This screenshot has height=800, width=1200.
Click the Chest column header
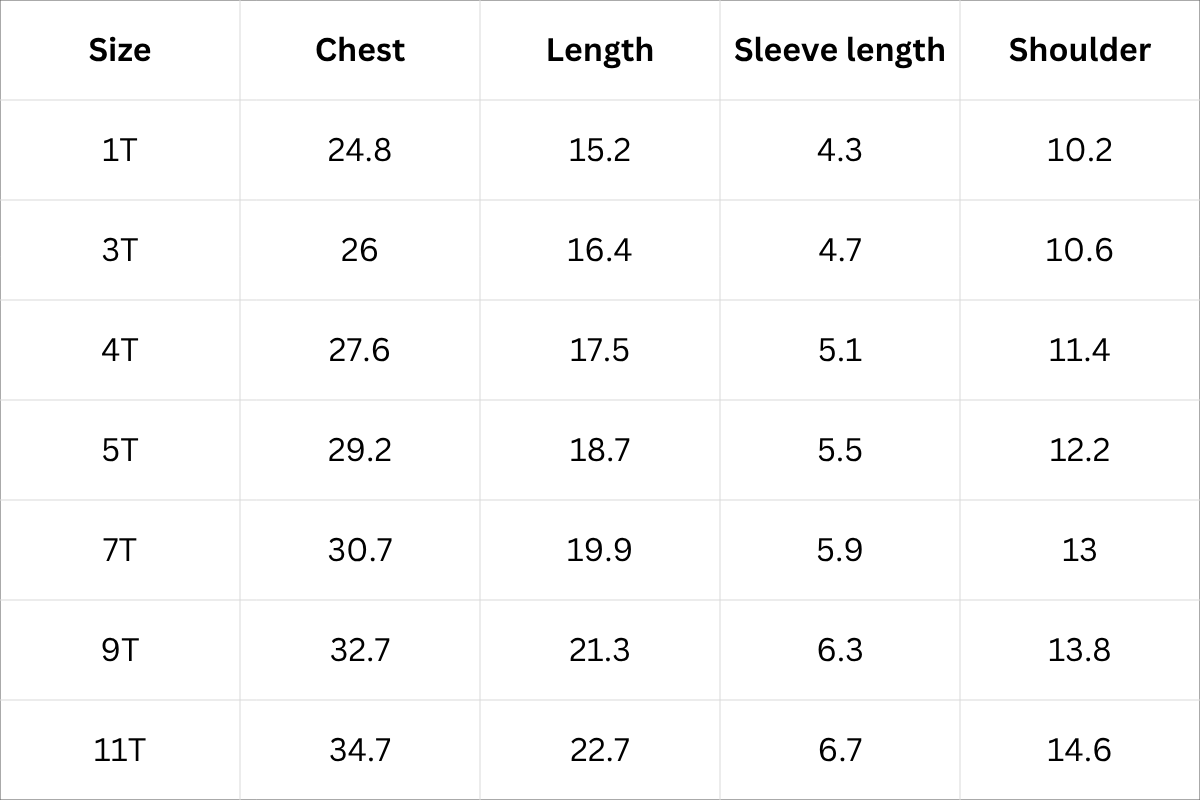point(360,50)
